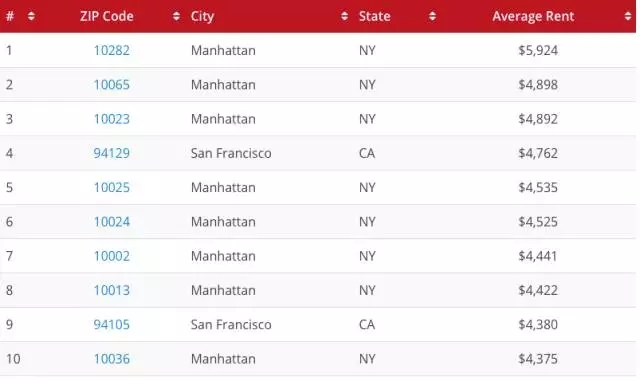
Task: Open ZIP code 10024 link
Action: click(111, 222)
